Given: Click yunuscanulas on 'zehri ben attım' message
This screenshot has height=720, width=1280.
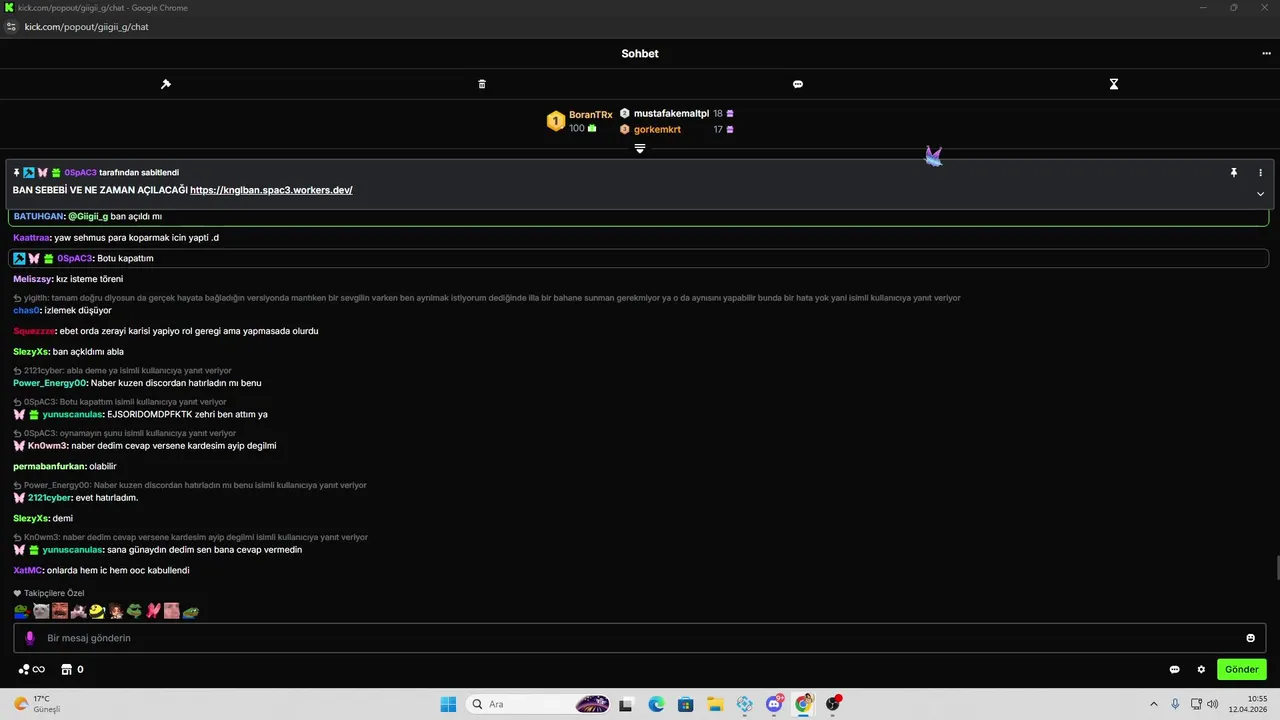Looking at the screenshot, I should (x=72, y=414).
